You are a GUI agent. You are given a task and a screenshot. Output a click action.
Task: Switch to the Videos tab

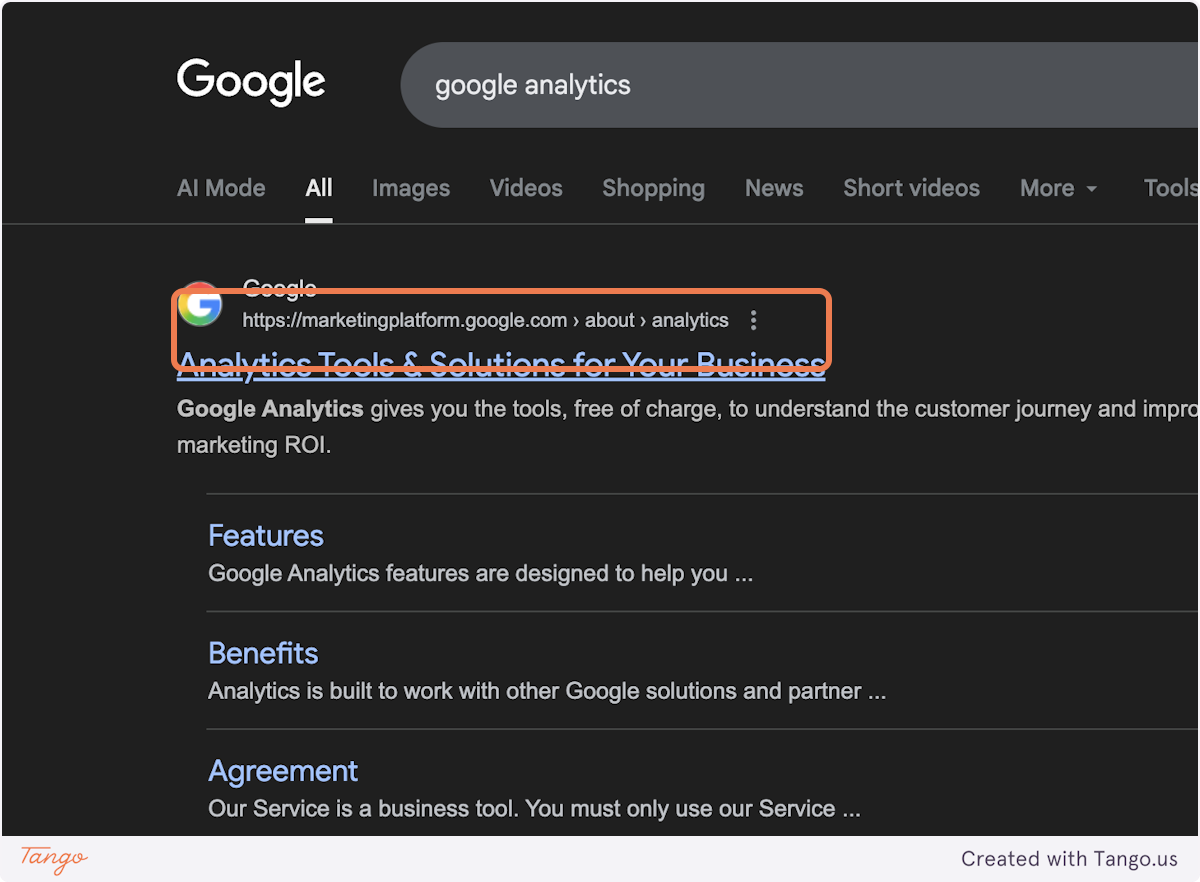click(526, 188)
